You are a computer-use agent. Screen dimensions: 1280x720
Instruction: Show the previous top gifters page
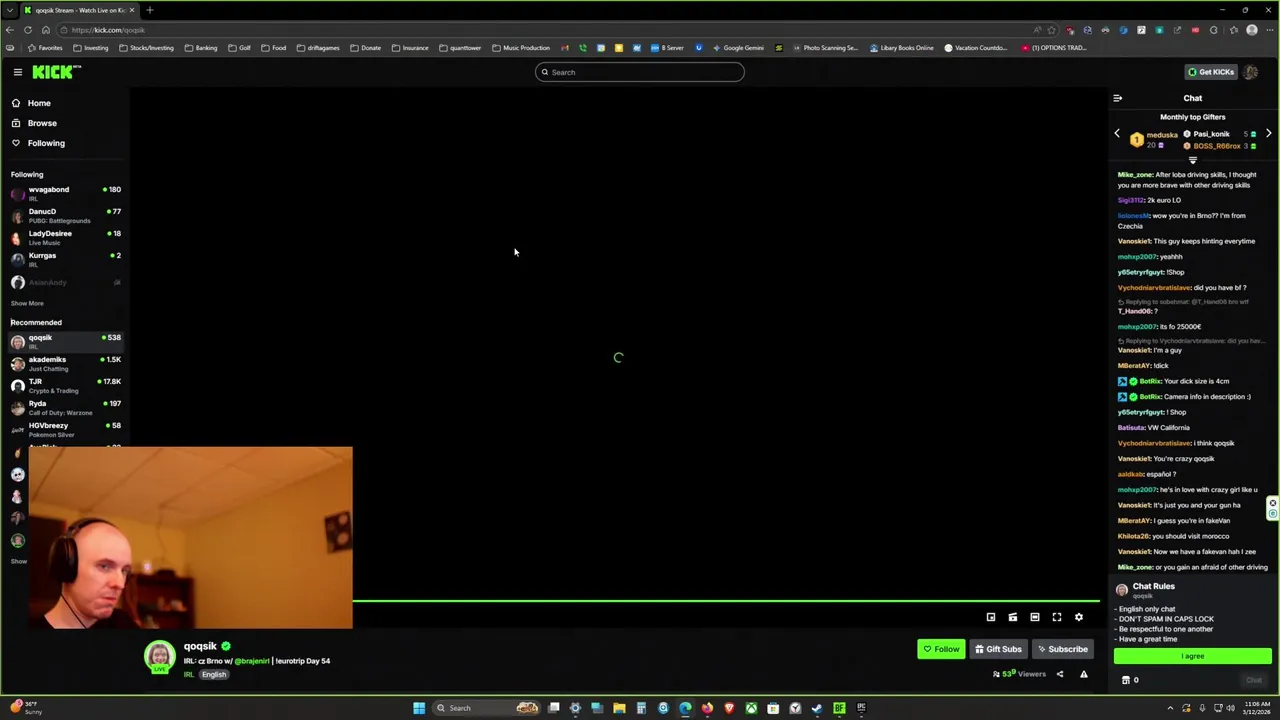point(1117,134)
